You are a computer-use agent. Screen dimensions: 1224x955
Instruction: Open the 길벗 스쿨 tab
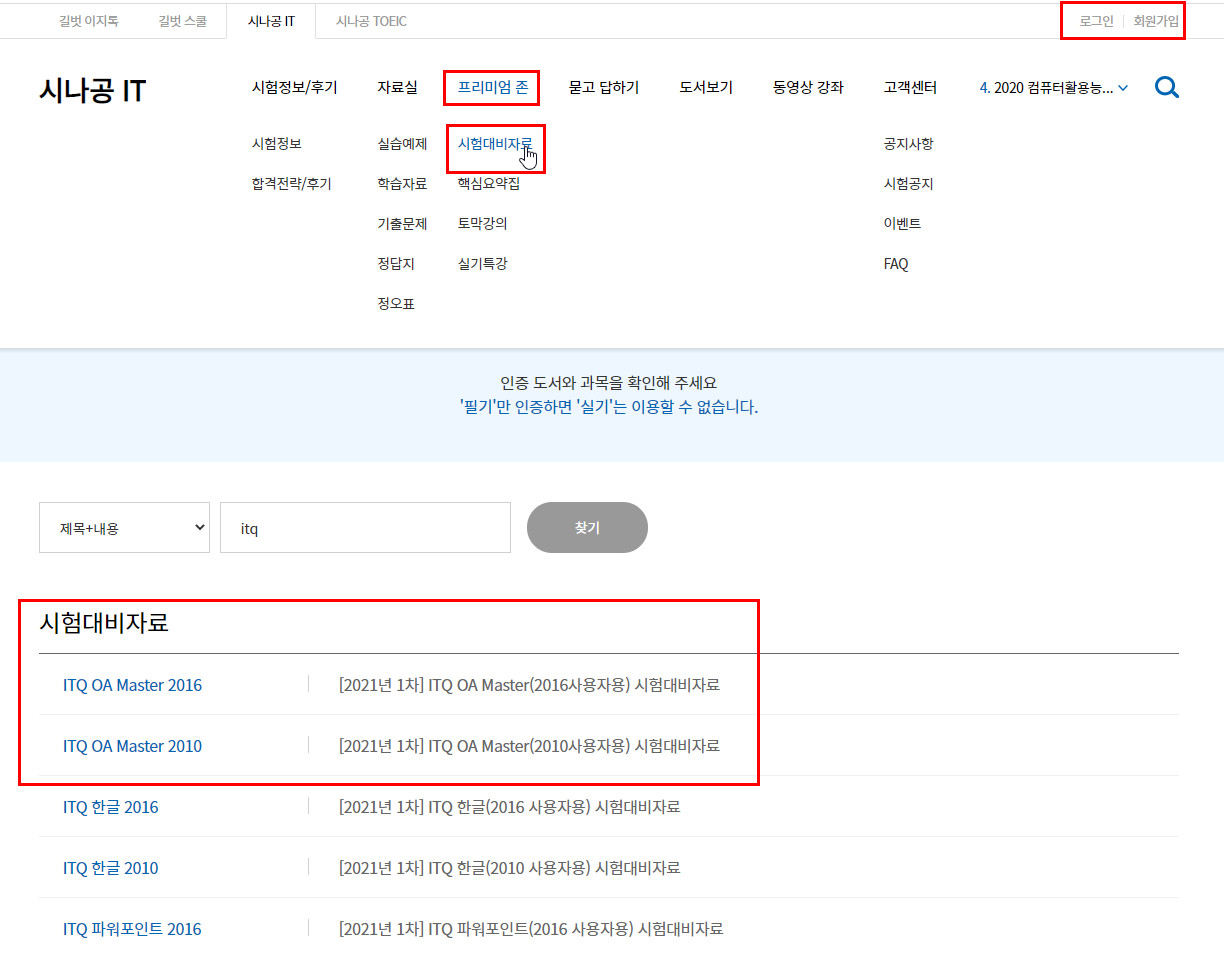click(x=182, y=21)
